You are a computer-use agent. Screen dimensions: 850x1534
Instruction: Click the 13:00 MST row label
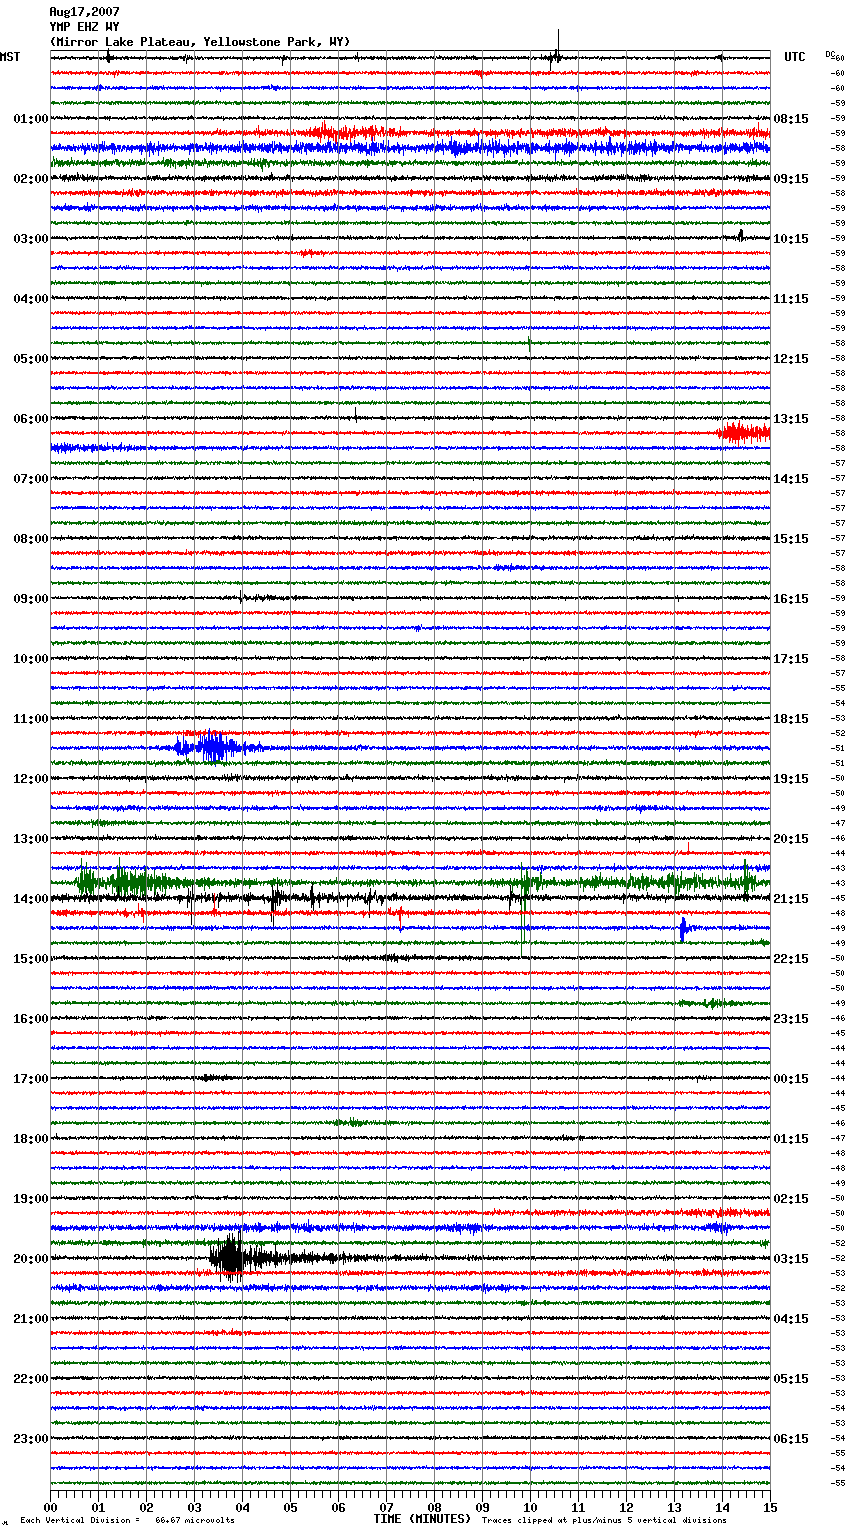(x=30, y=839)
